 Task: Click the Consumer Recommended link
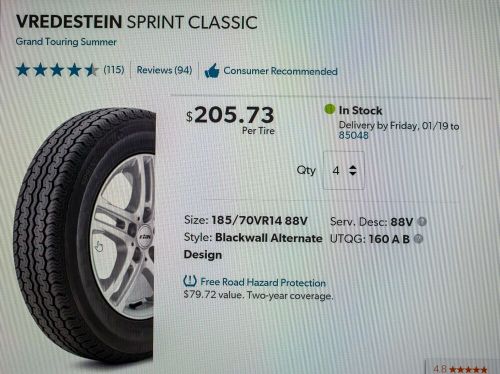[x=280, y=71]
